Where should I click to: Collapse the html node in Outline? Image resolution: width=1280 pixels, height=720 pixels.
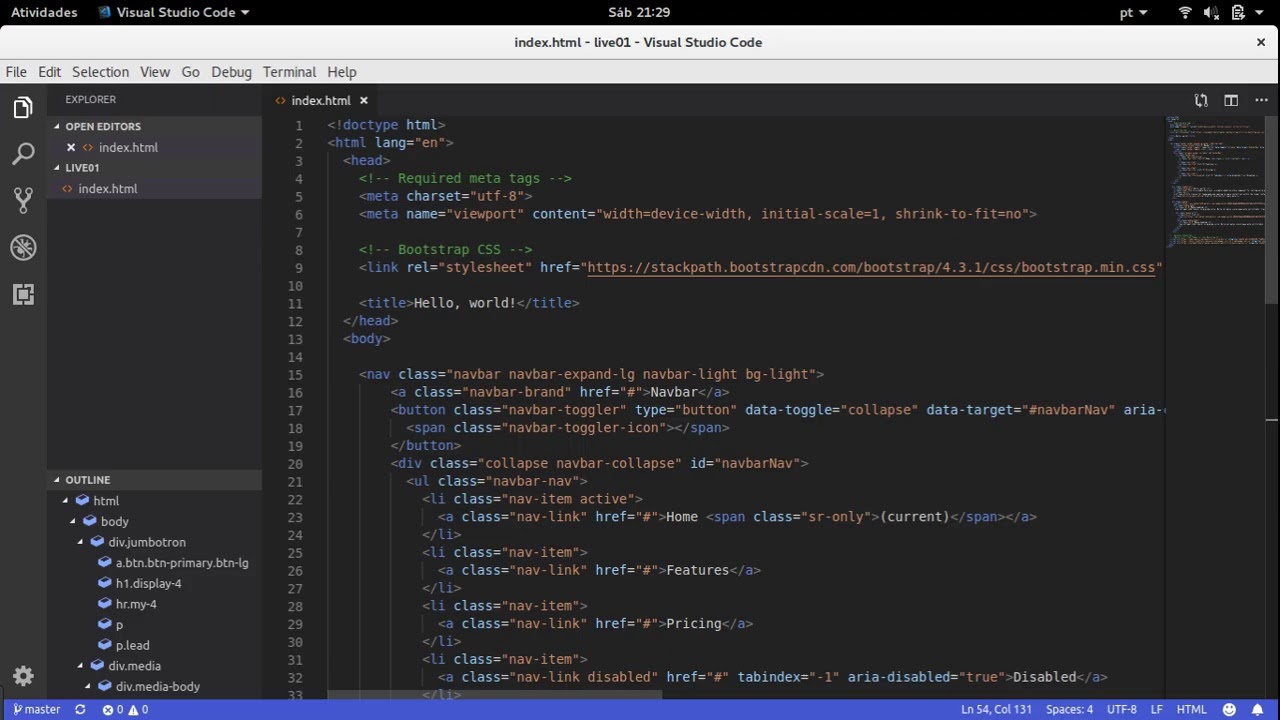pos(66,501)
